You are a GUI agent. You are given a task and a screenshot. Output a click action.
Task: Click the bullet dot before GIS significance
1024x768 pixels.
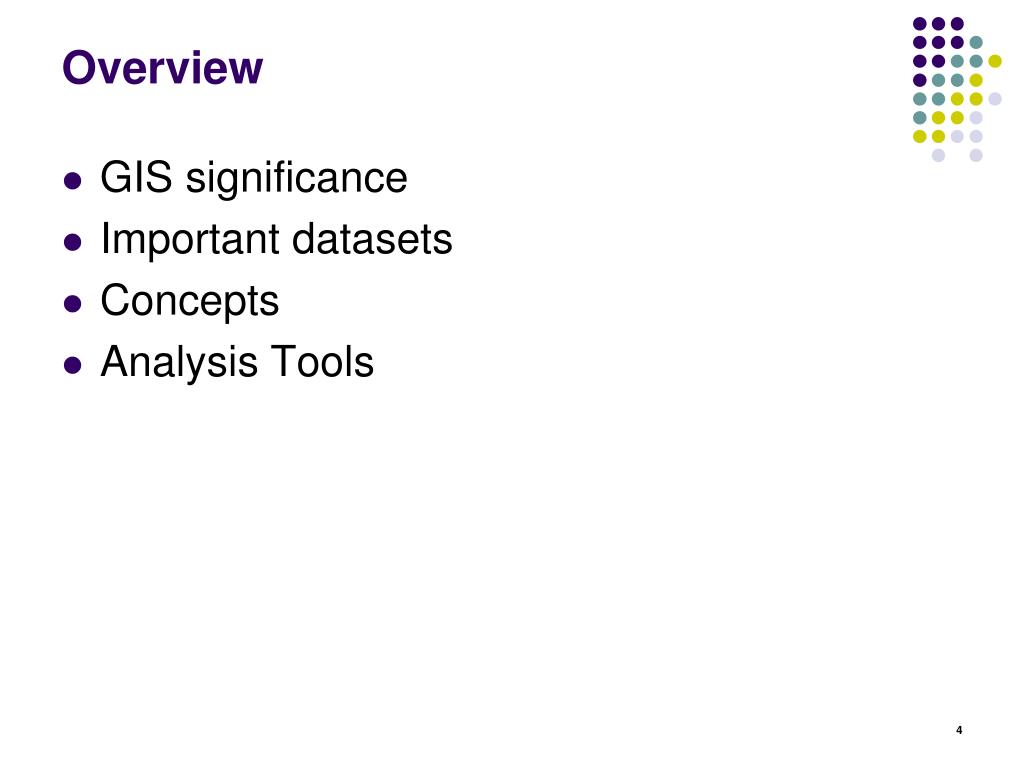click(x=72, y=180)
